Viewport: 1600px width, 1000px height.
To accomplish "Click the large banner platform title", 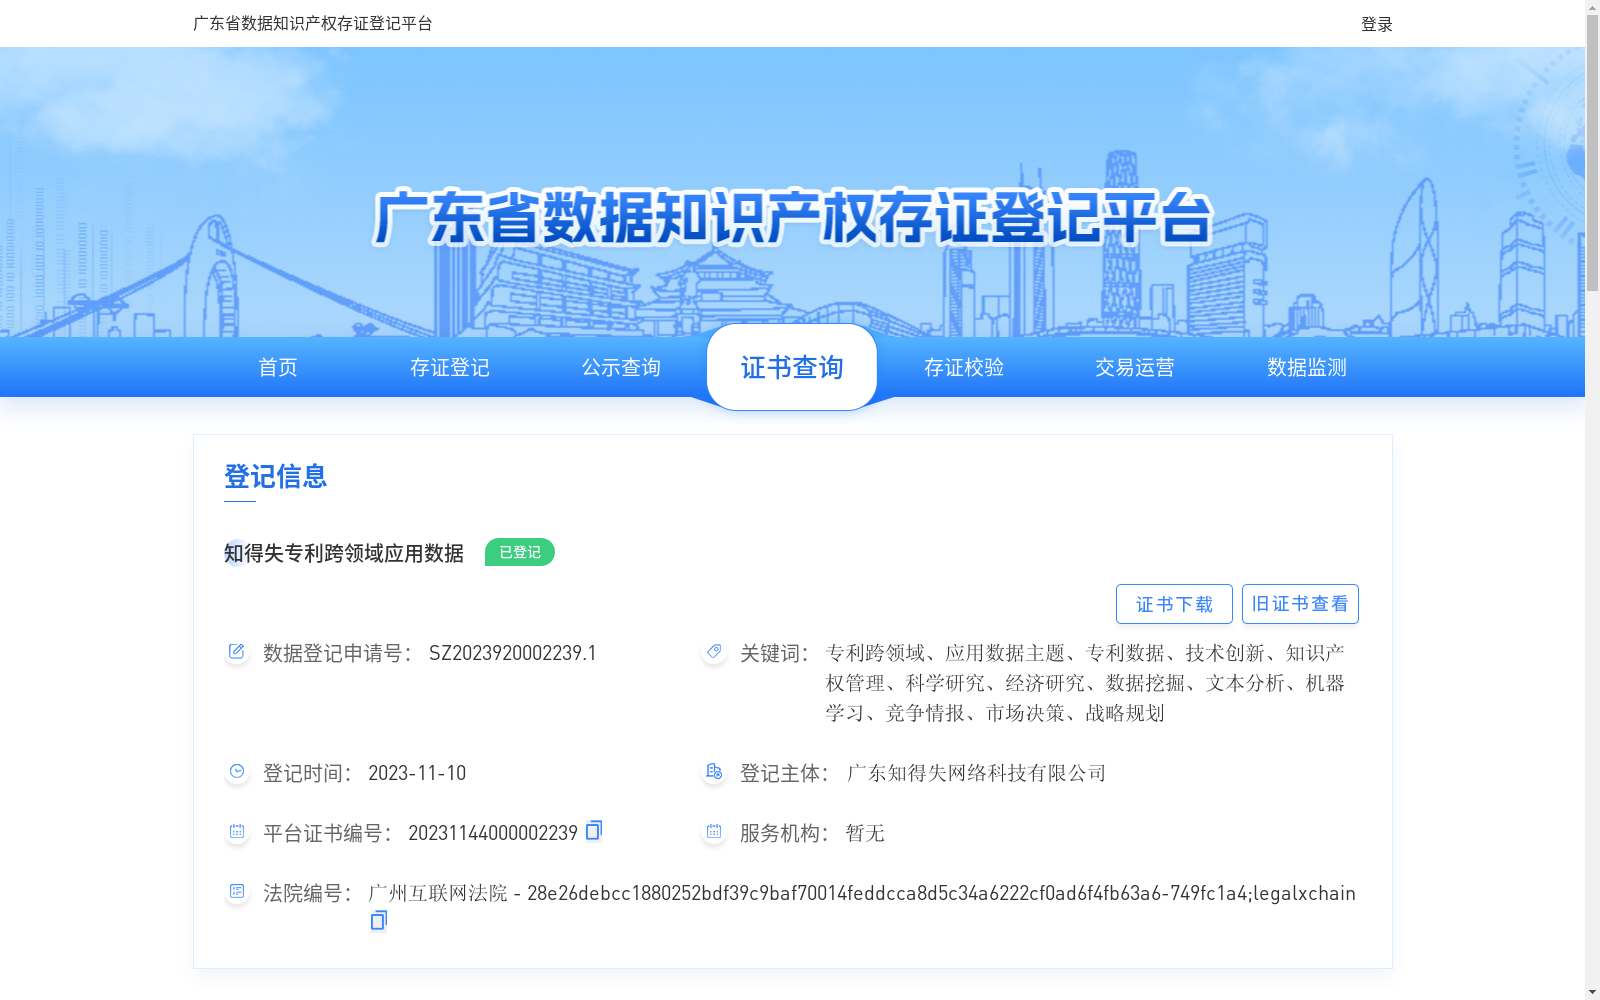I will tap(792, 217).
